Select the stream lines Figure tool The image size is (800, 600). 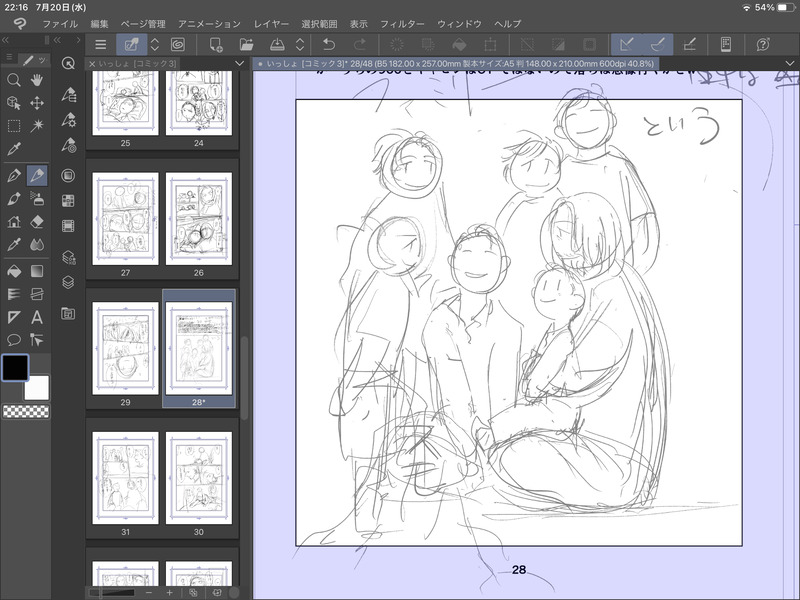pos(14,294)
